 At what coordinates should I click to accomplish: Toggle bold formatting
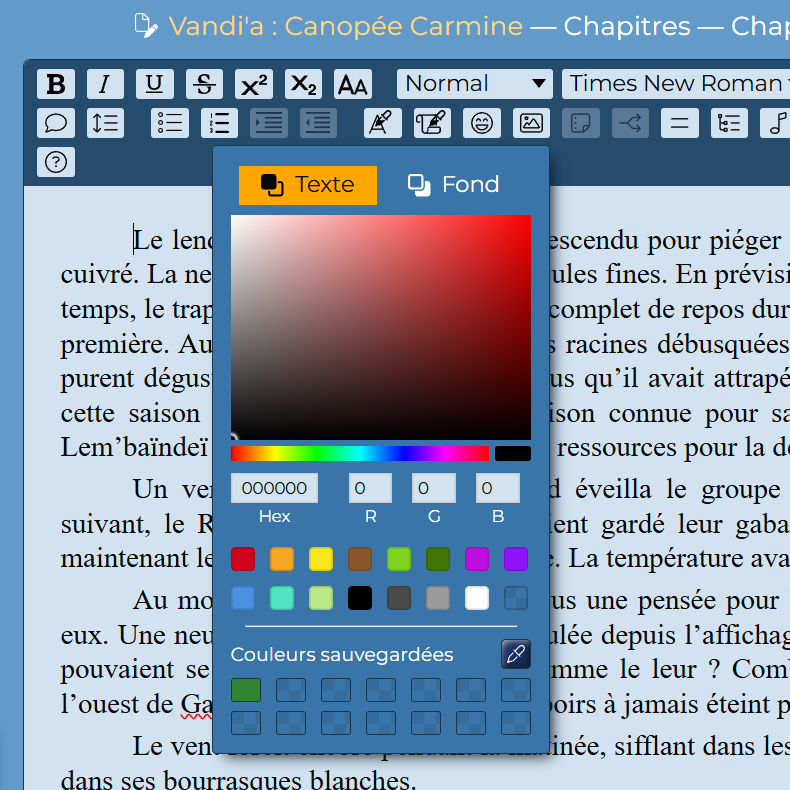point(56,84)
